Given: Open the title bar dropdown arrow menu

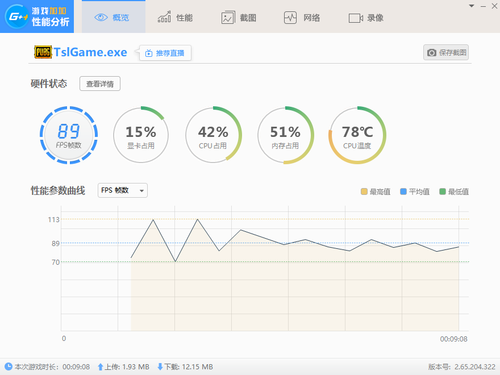Looking at the screenshot, I should (471, 6).
